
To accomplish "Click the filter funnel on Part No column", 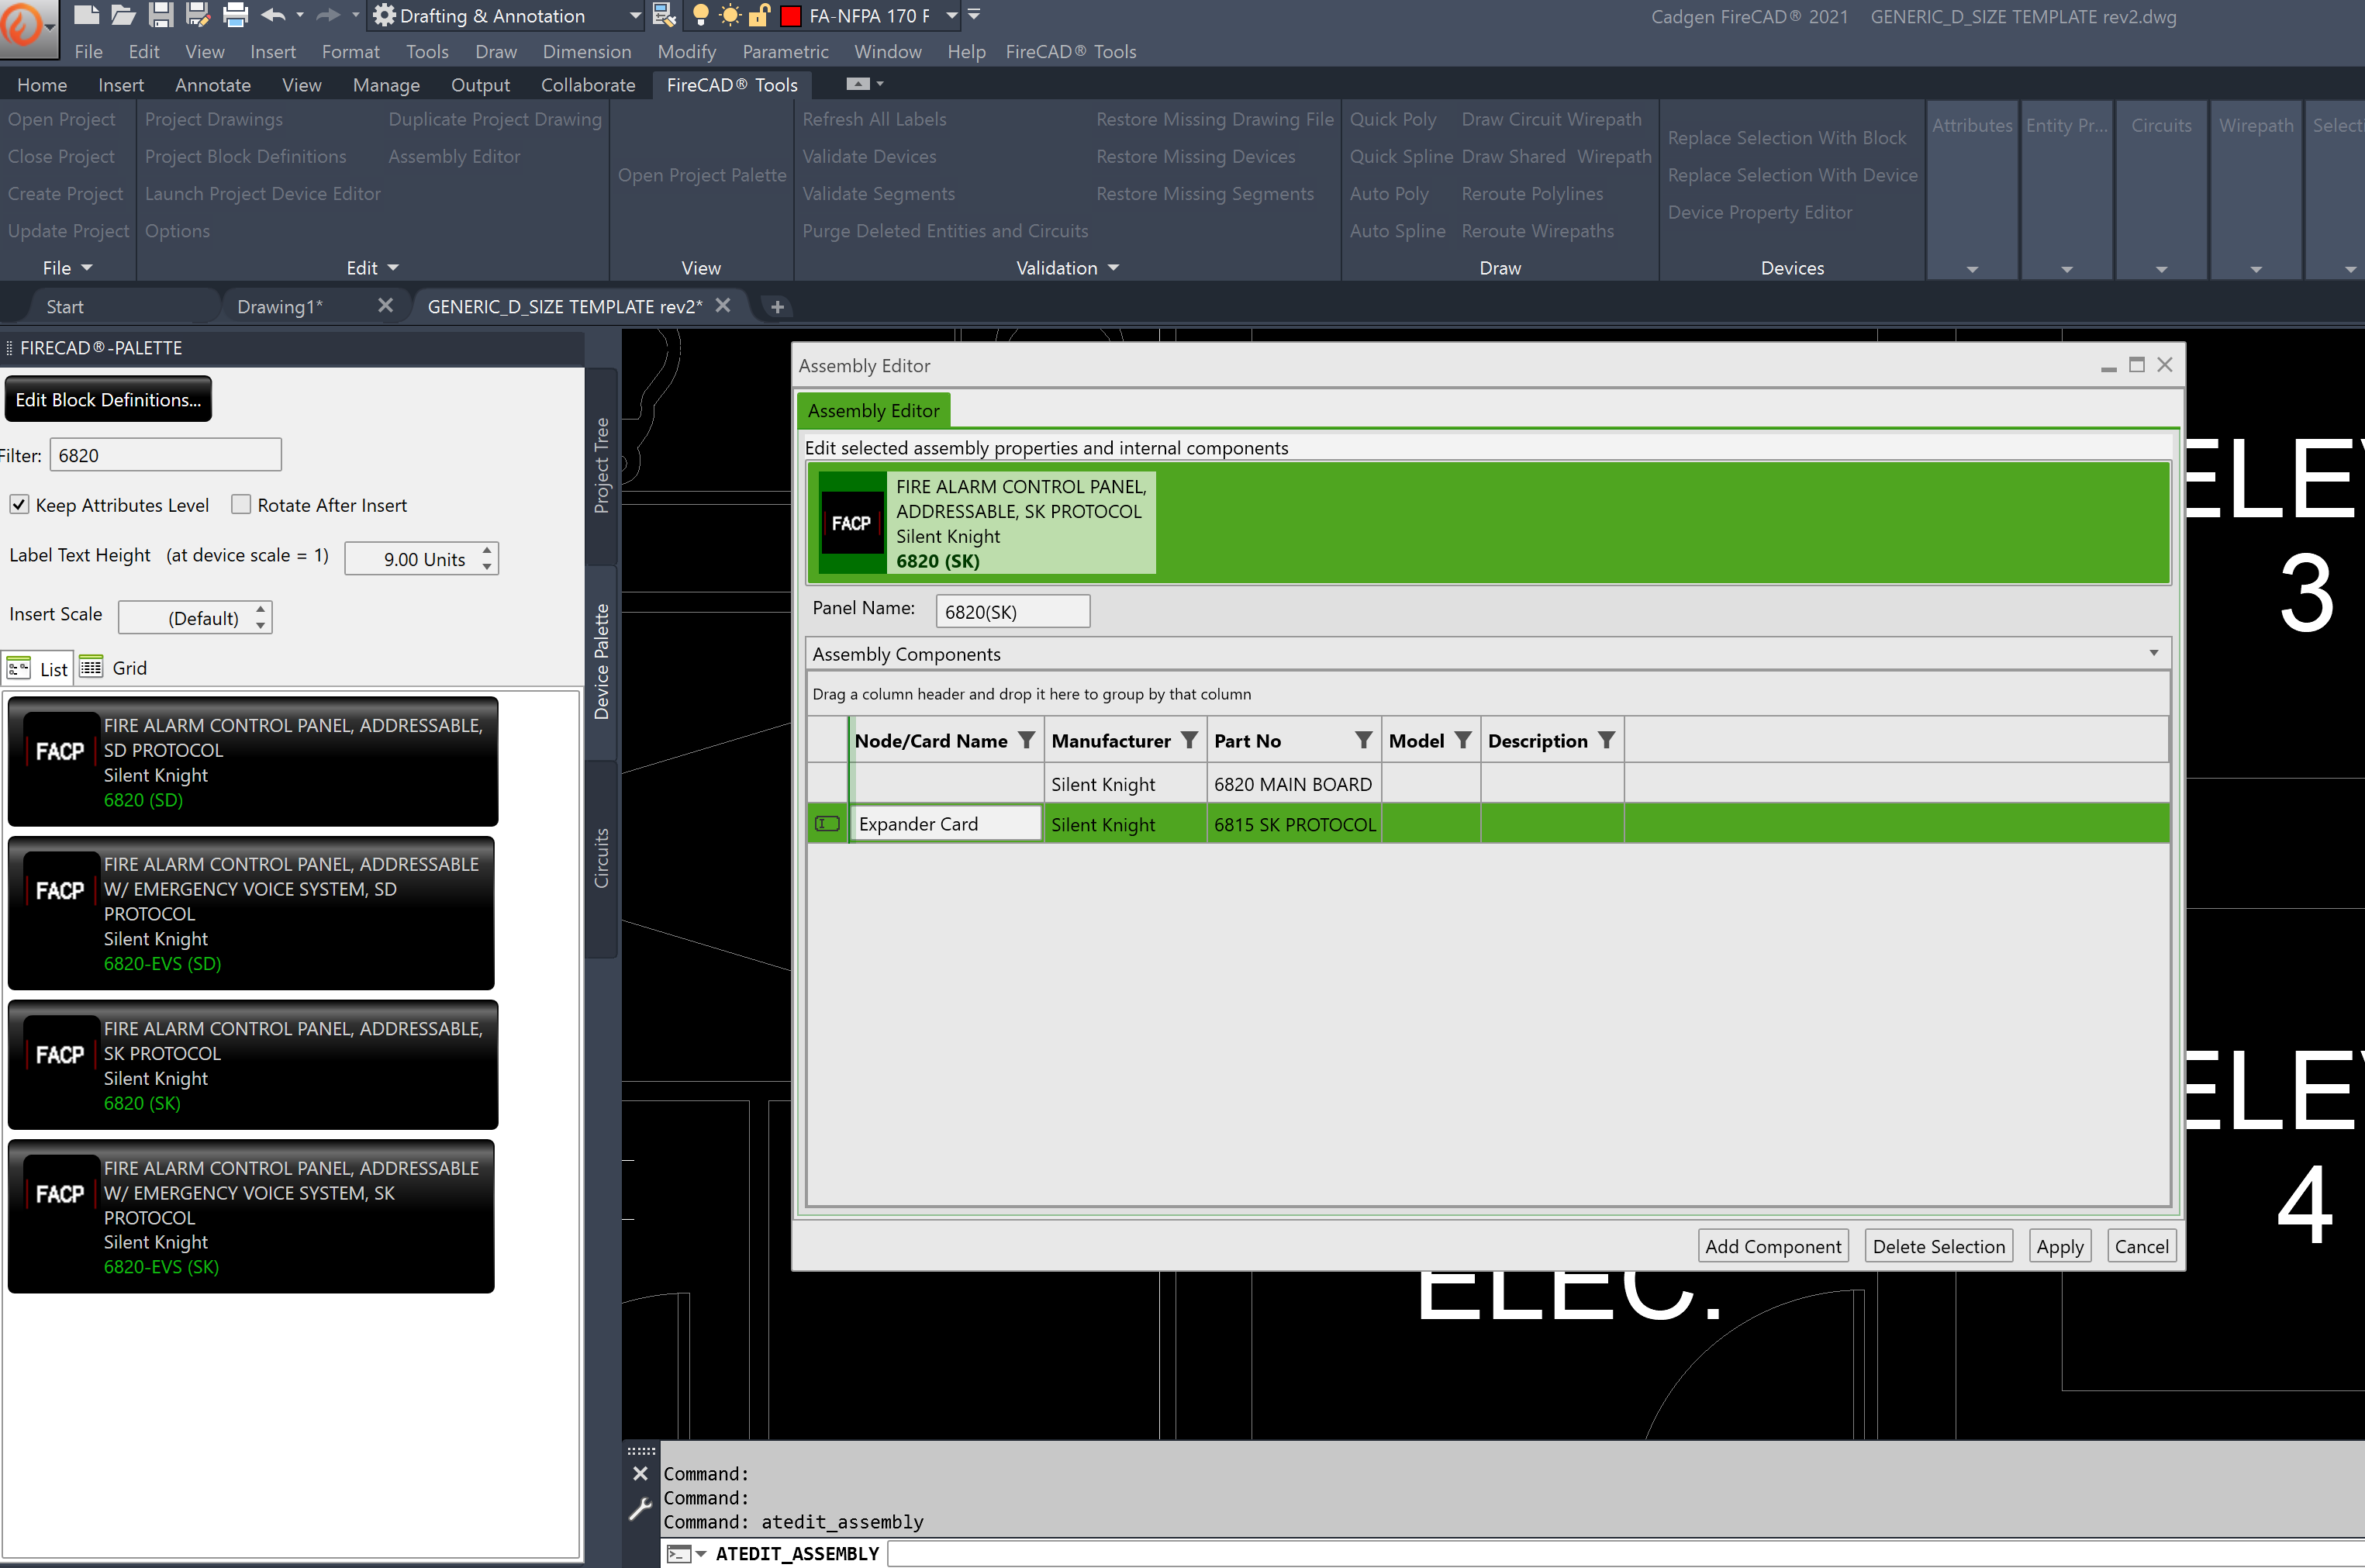I will 1363,740.
